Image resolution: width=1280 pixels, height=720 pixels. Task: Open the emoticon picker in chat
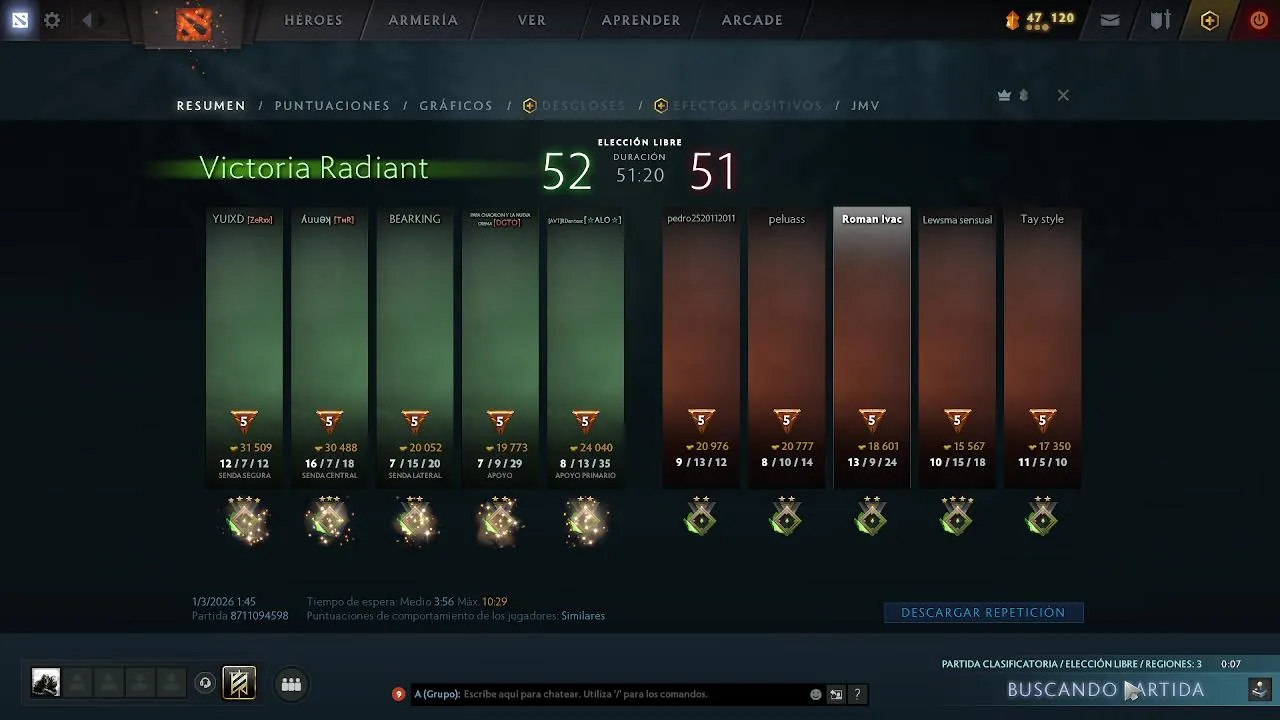(816, 694)
